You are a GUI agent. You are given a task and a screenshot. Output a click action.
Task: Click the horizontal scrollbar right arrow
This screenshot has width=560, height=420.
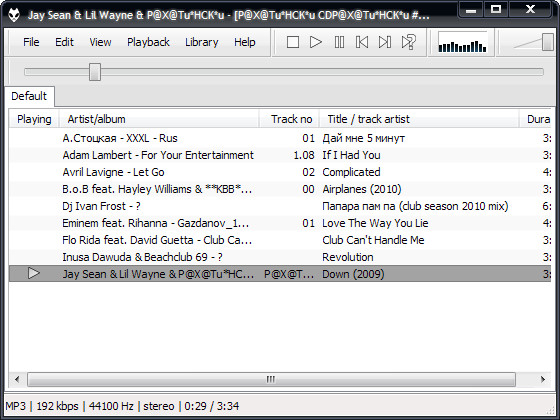pyautogui.click(x=543, y=379)
